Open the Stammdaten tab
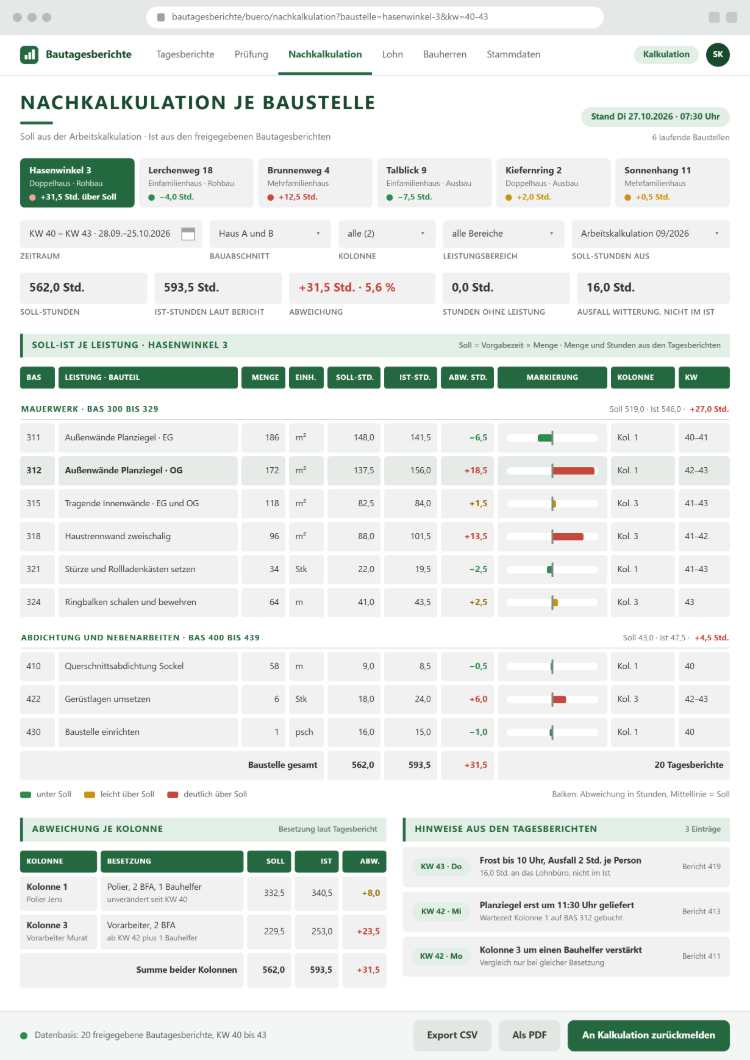This screenshot has width=750, height=1060. (x=513, y=55)
